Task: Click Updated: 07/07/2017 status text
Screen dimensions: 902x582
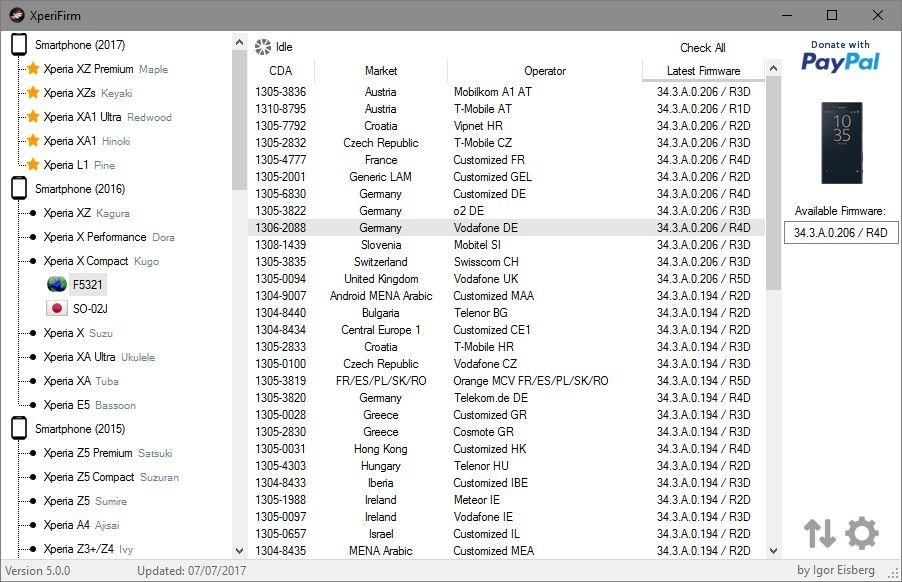Action: 191,570
